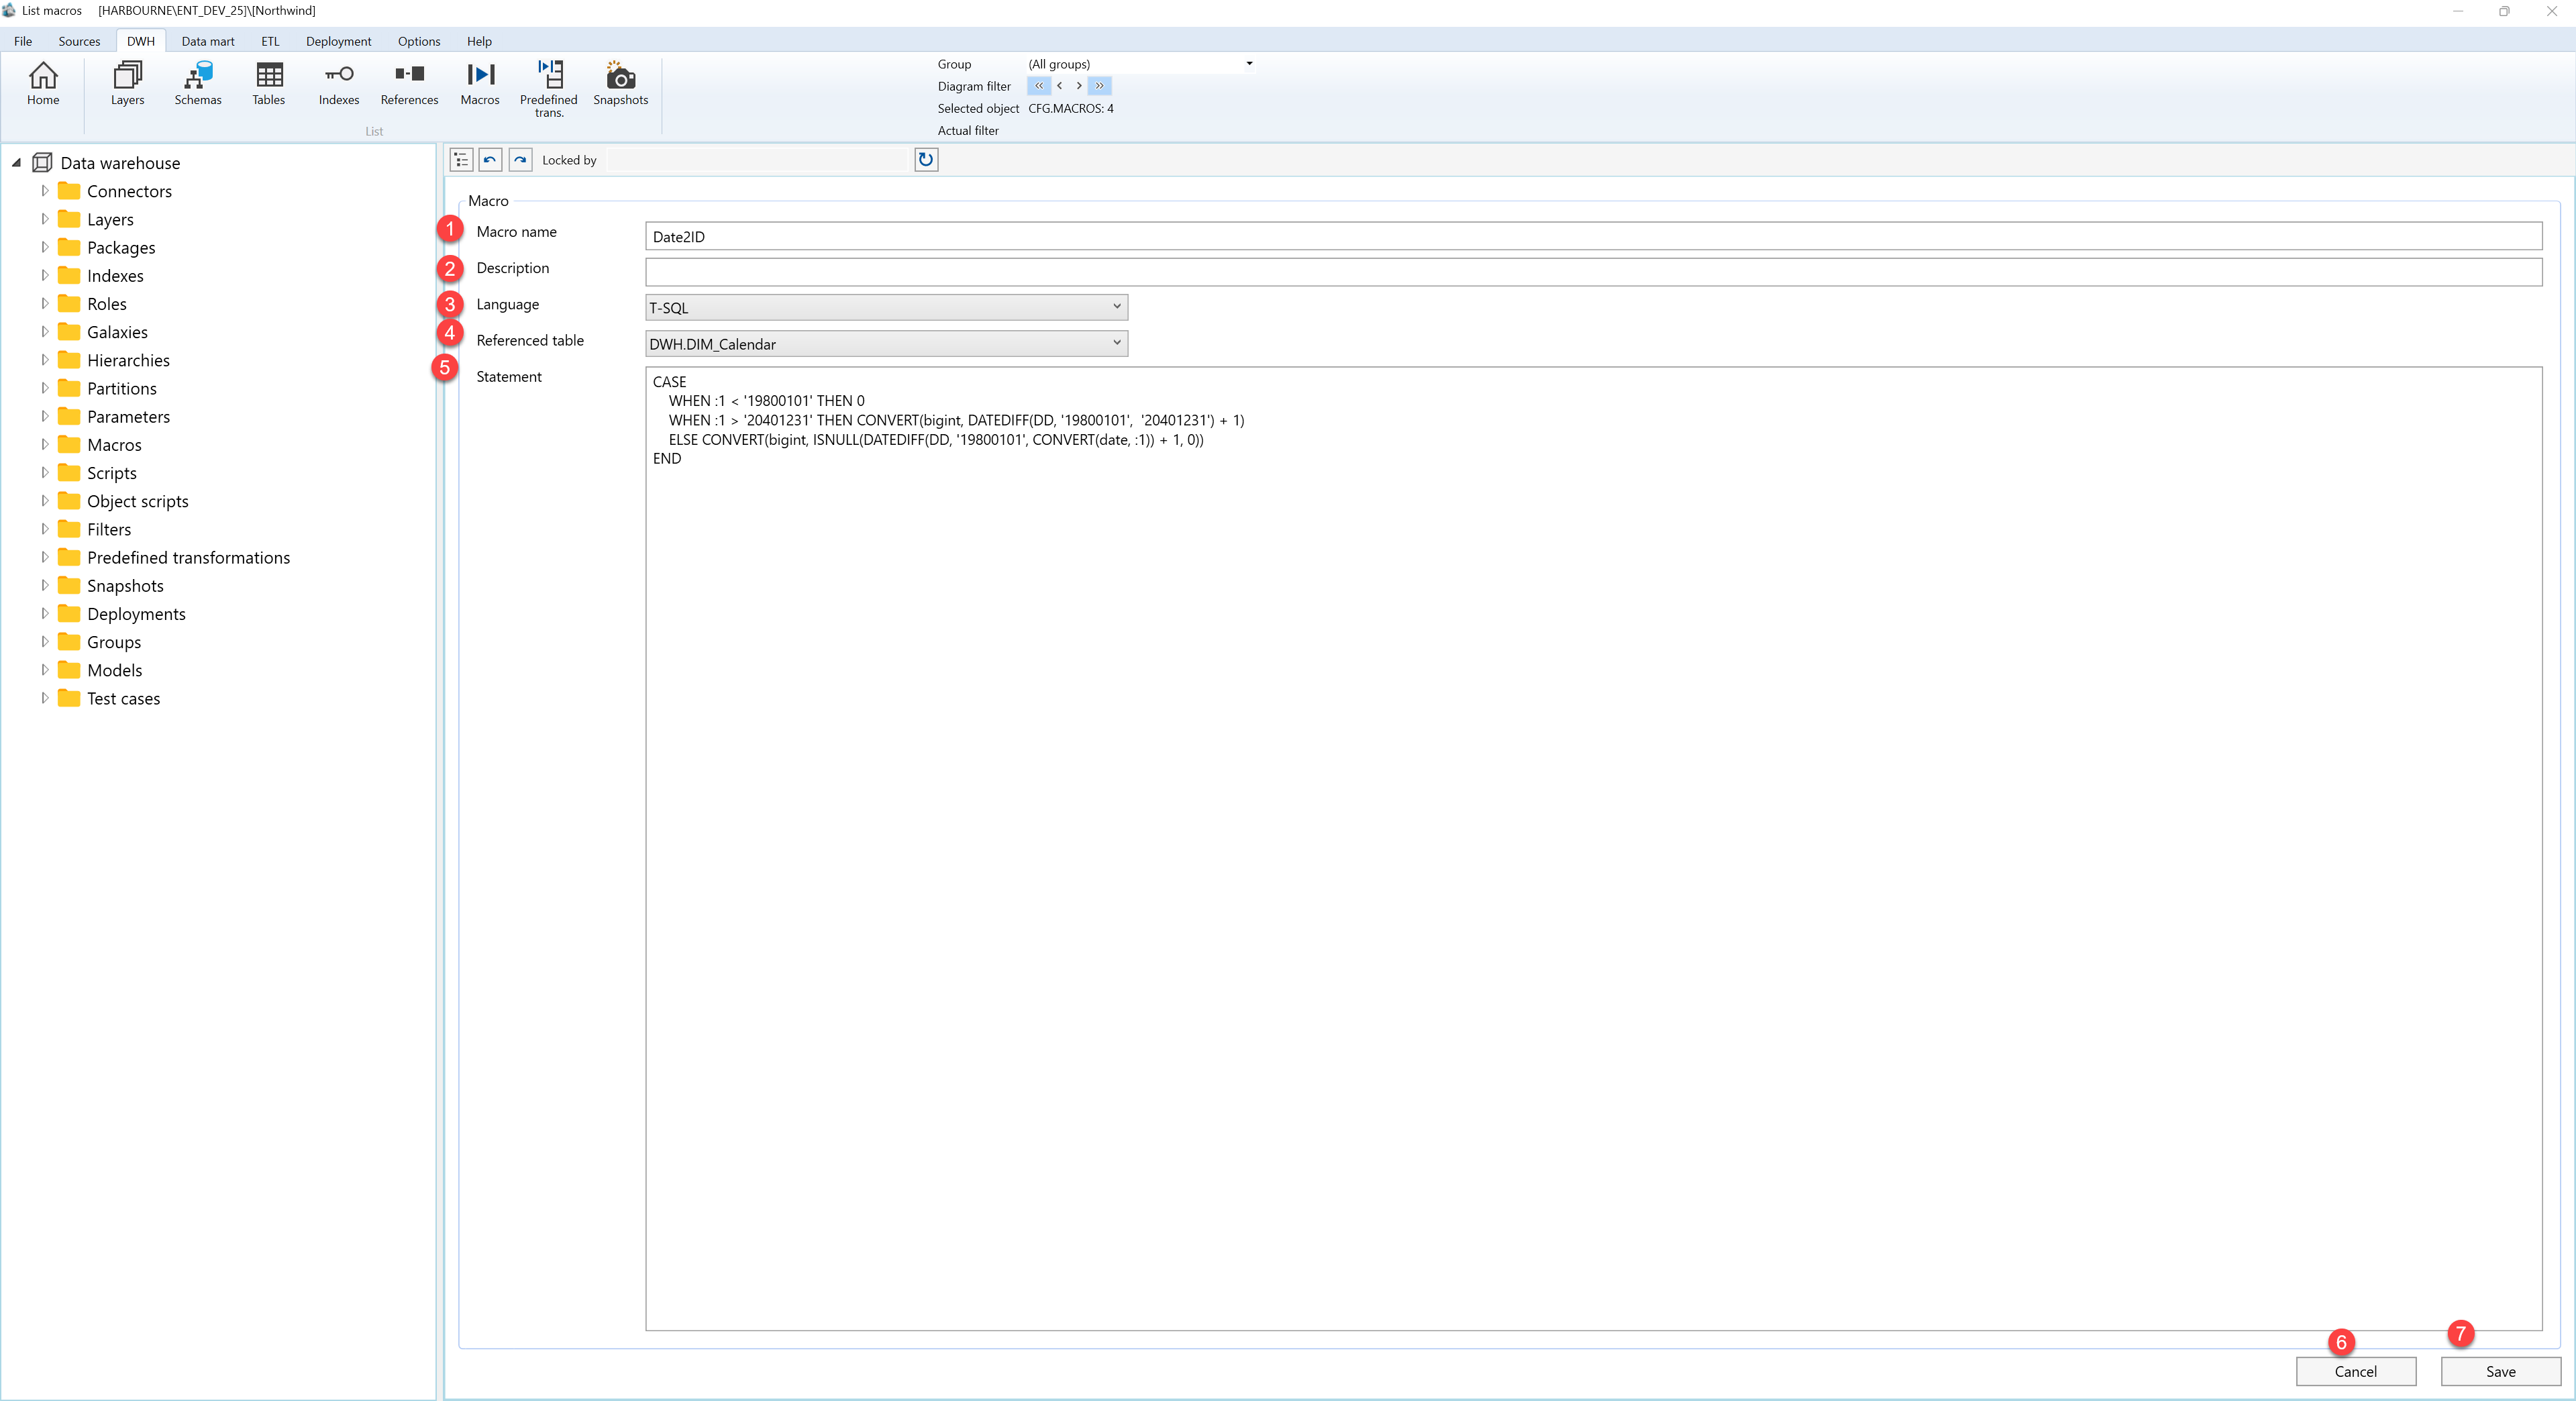
Task: Open the File menu
Action: [23, 41]
